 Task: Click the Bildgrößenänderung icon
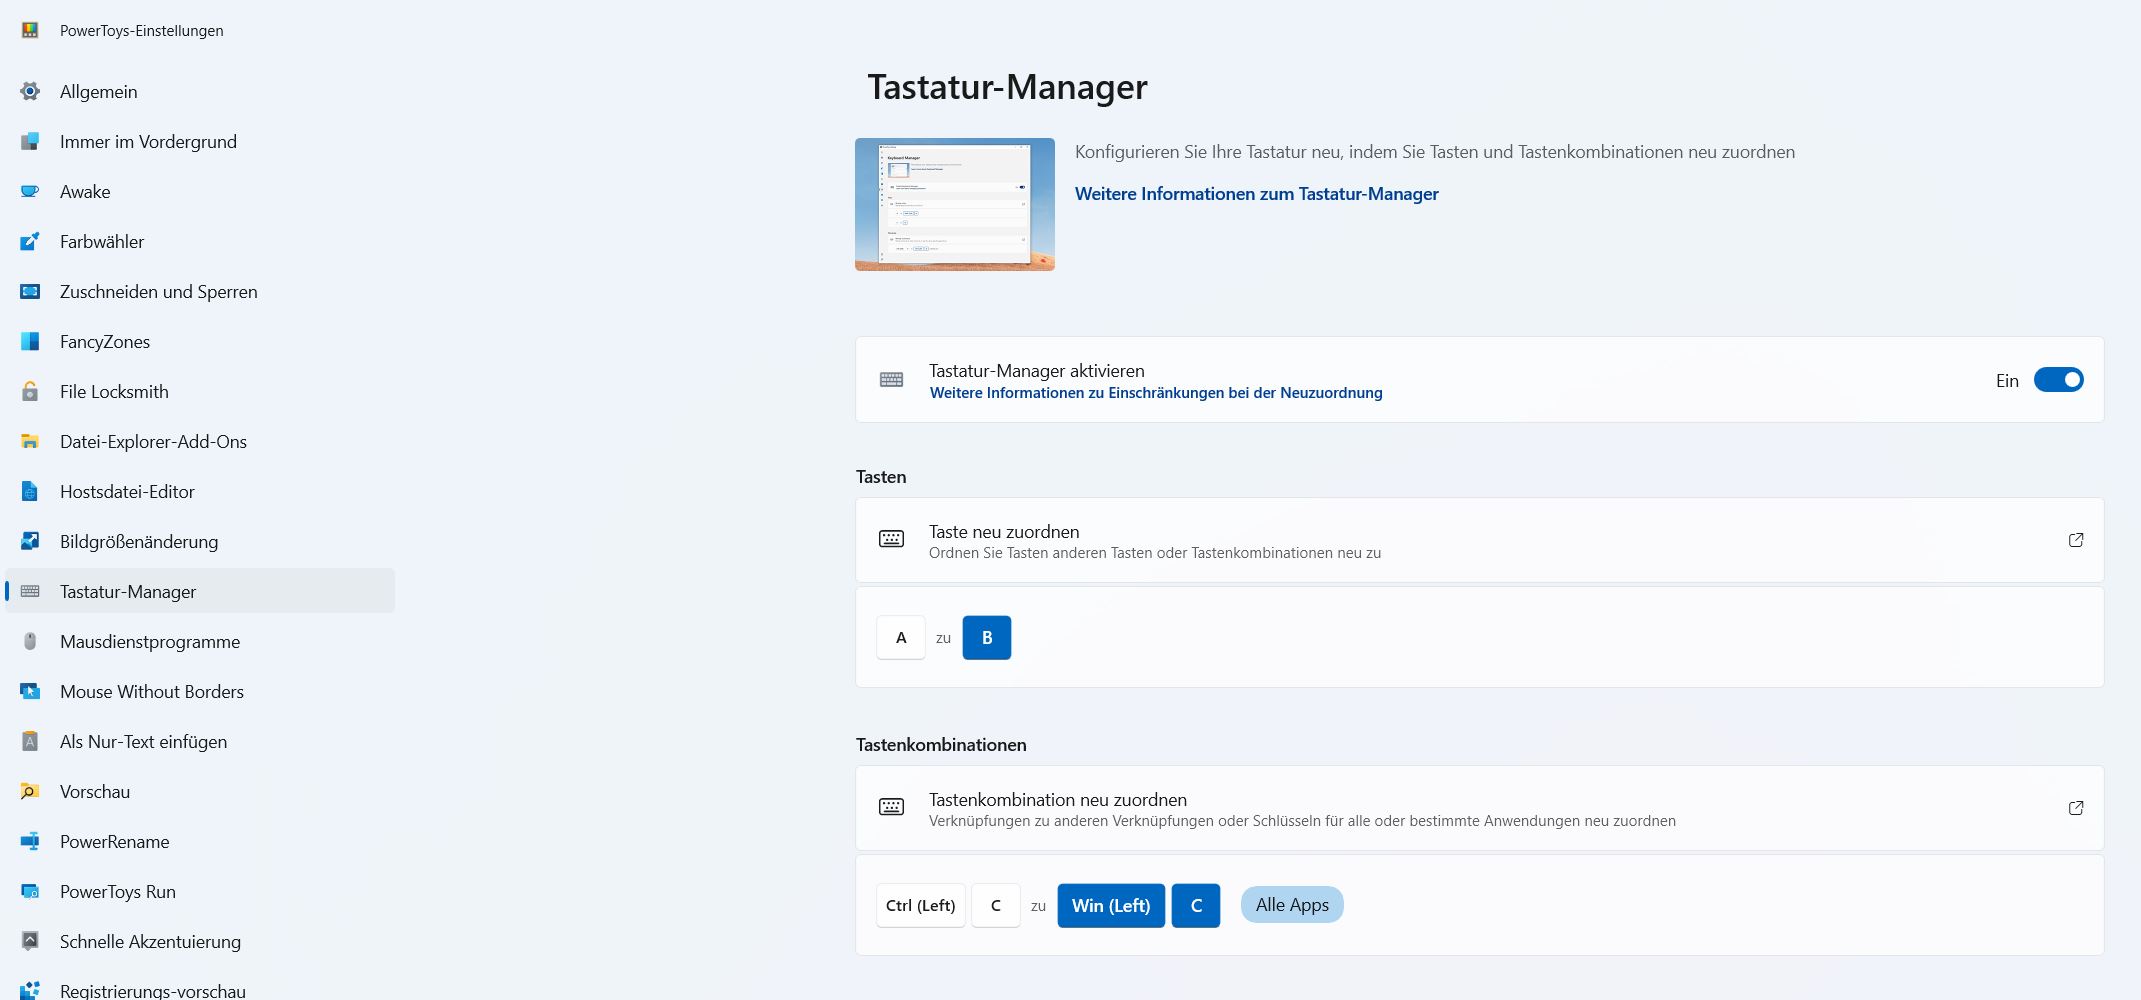click(30, 541)
